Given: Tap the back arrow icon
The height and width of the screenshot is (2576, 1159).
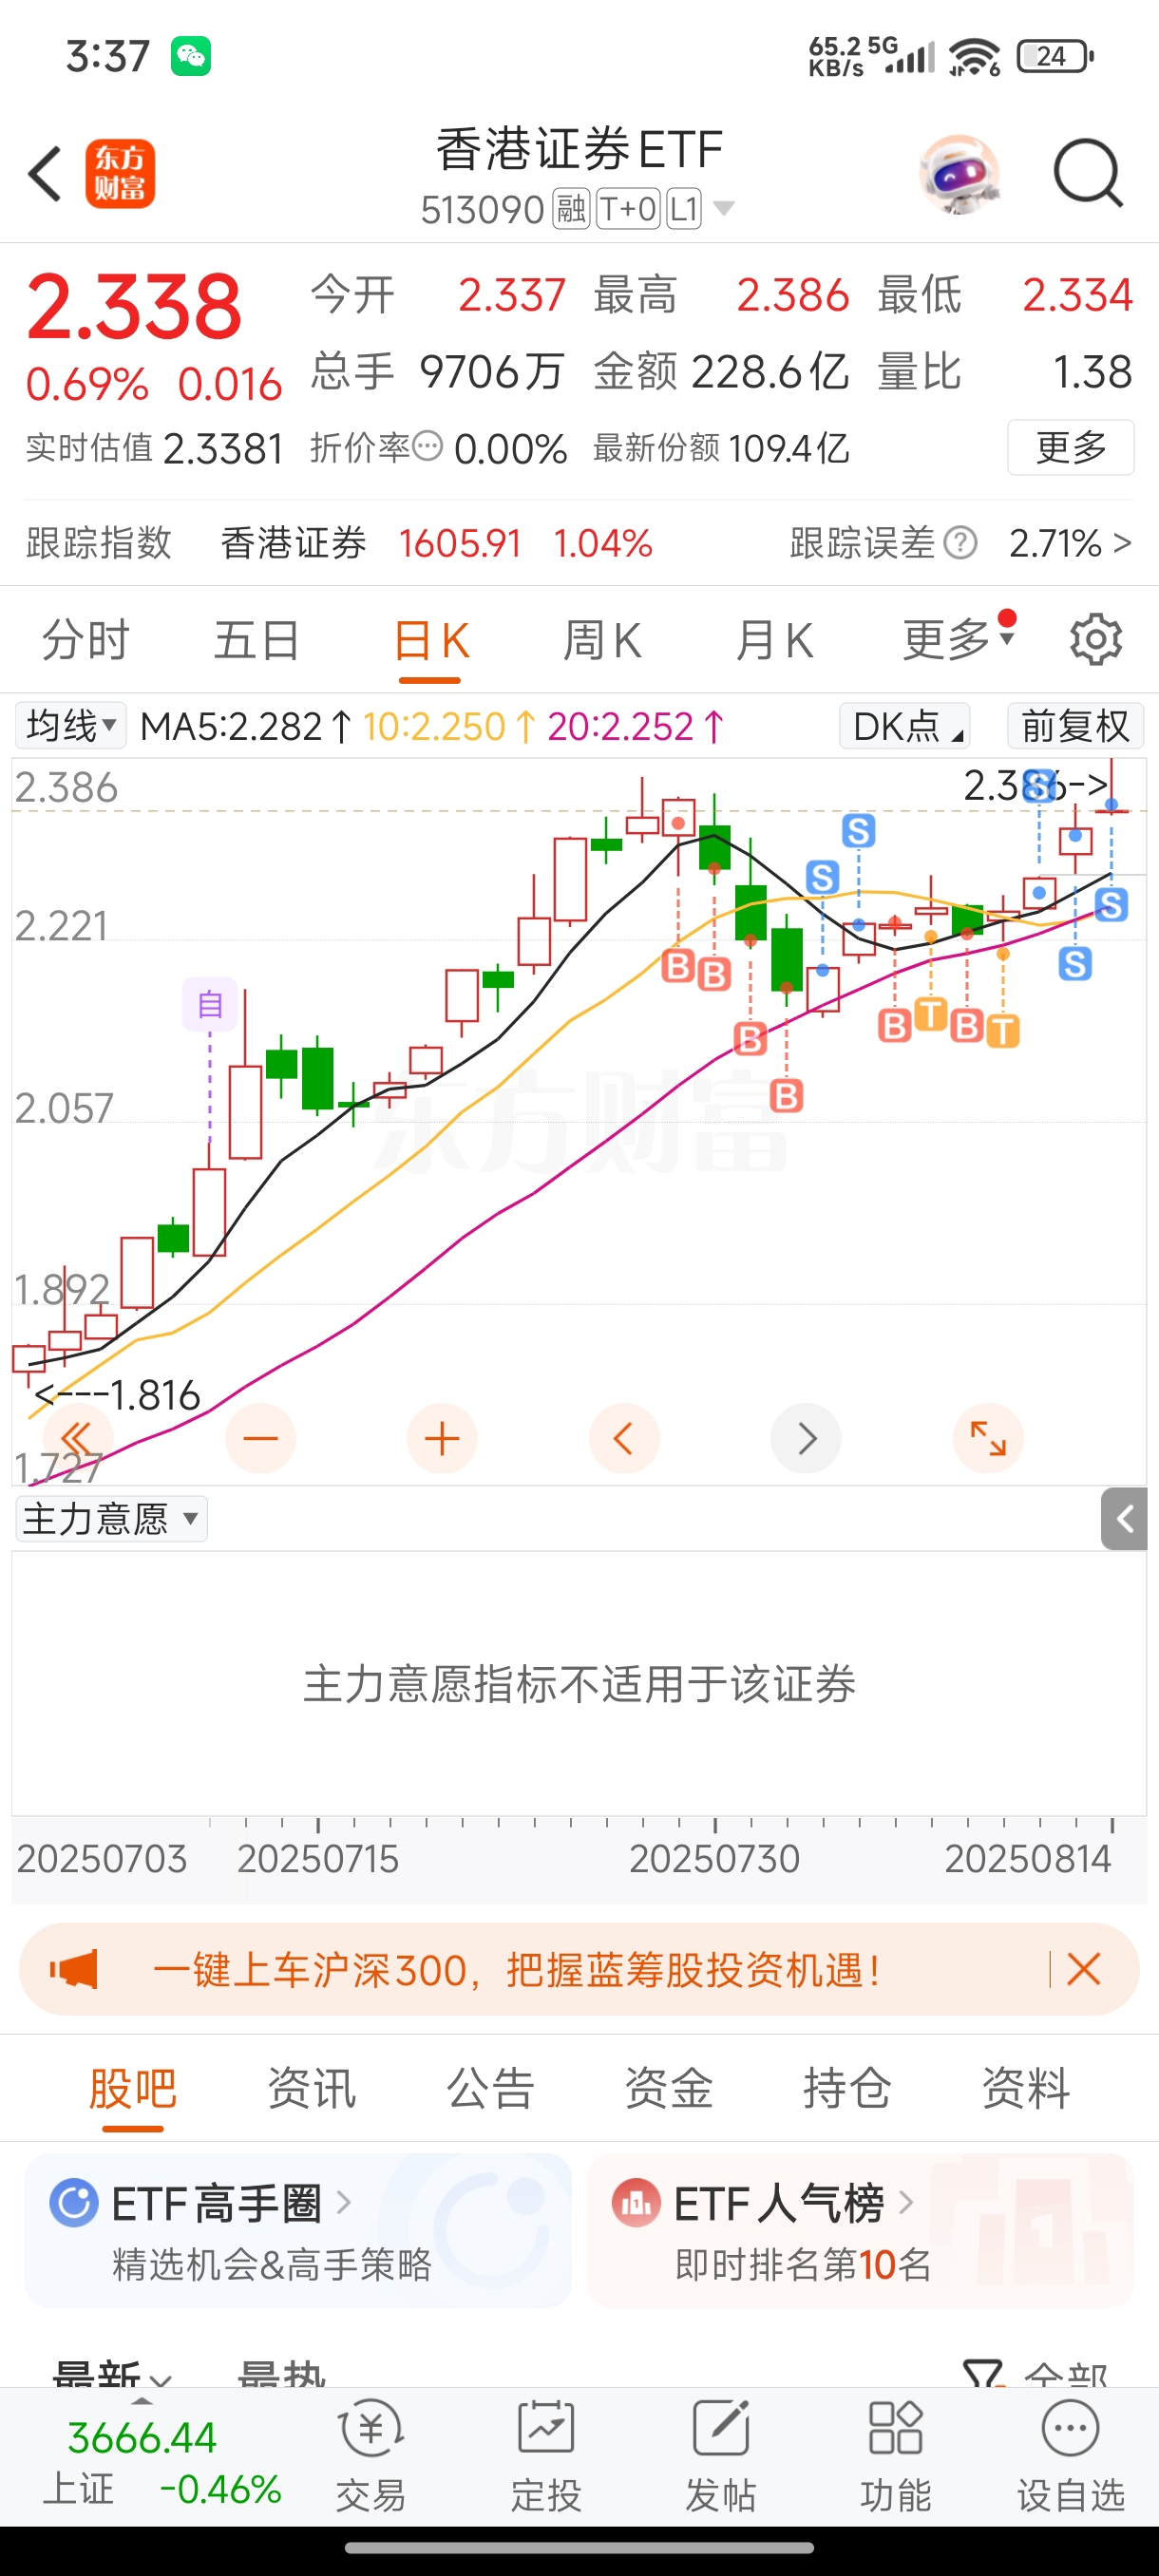Looking at the screenshot, I should point(45,174).
